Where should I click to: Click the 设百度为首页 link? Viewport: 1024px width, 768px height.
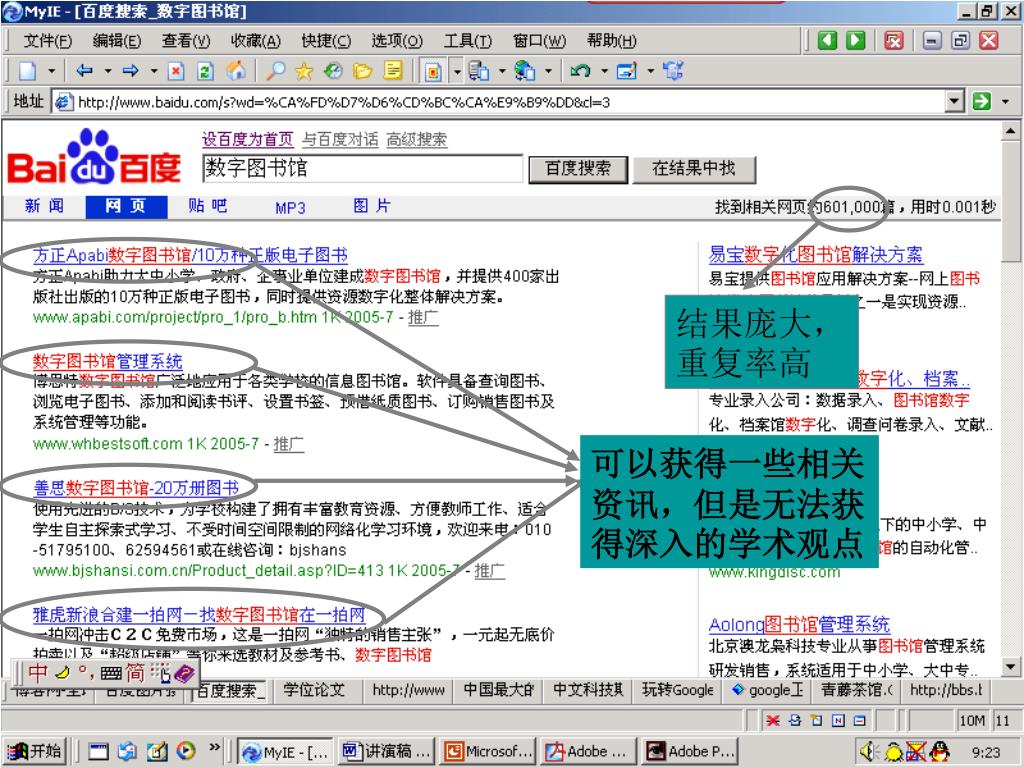(248, 139)
